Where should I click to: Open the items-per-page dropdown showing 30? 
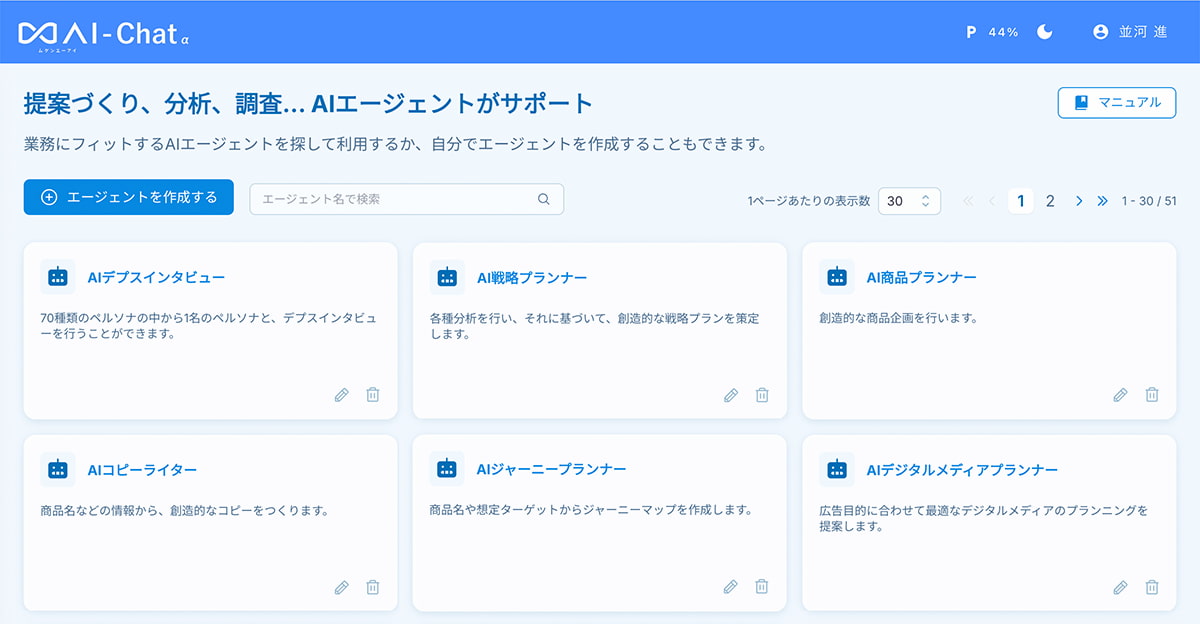pos(909,201)
